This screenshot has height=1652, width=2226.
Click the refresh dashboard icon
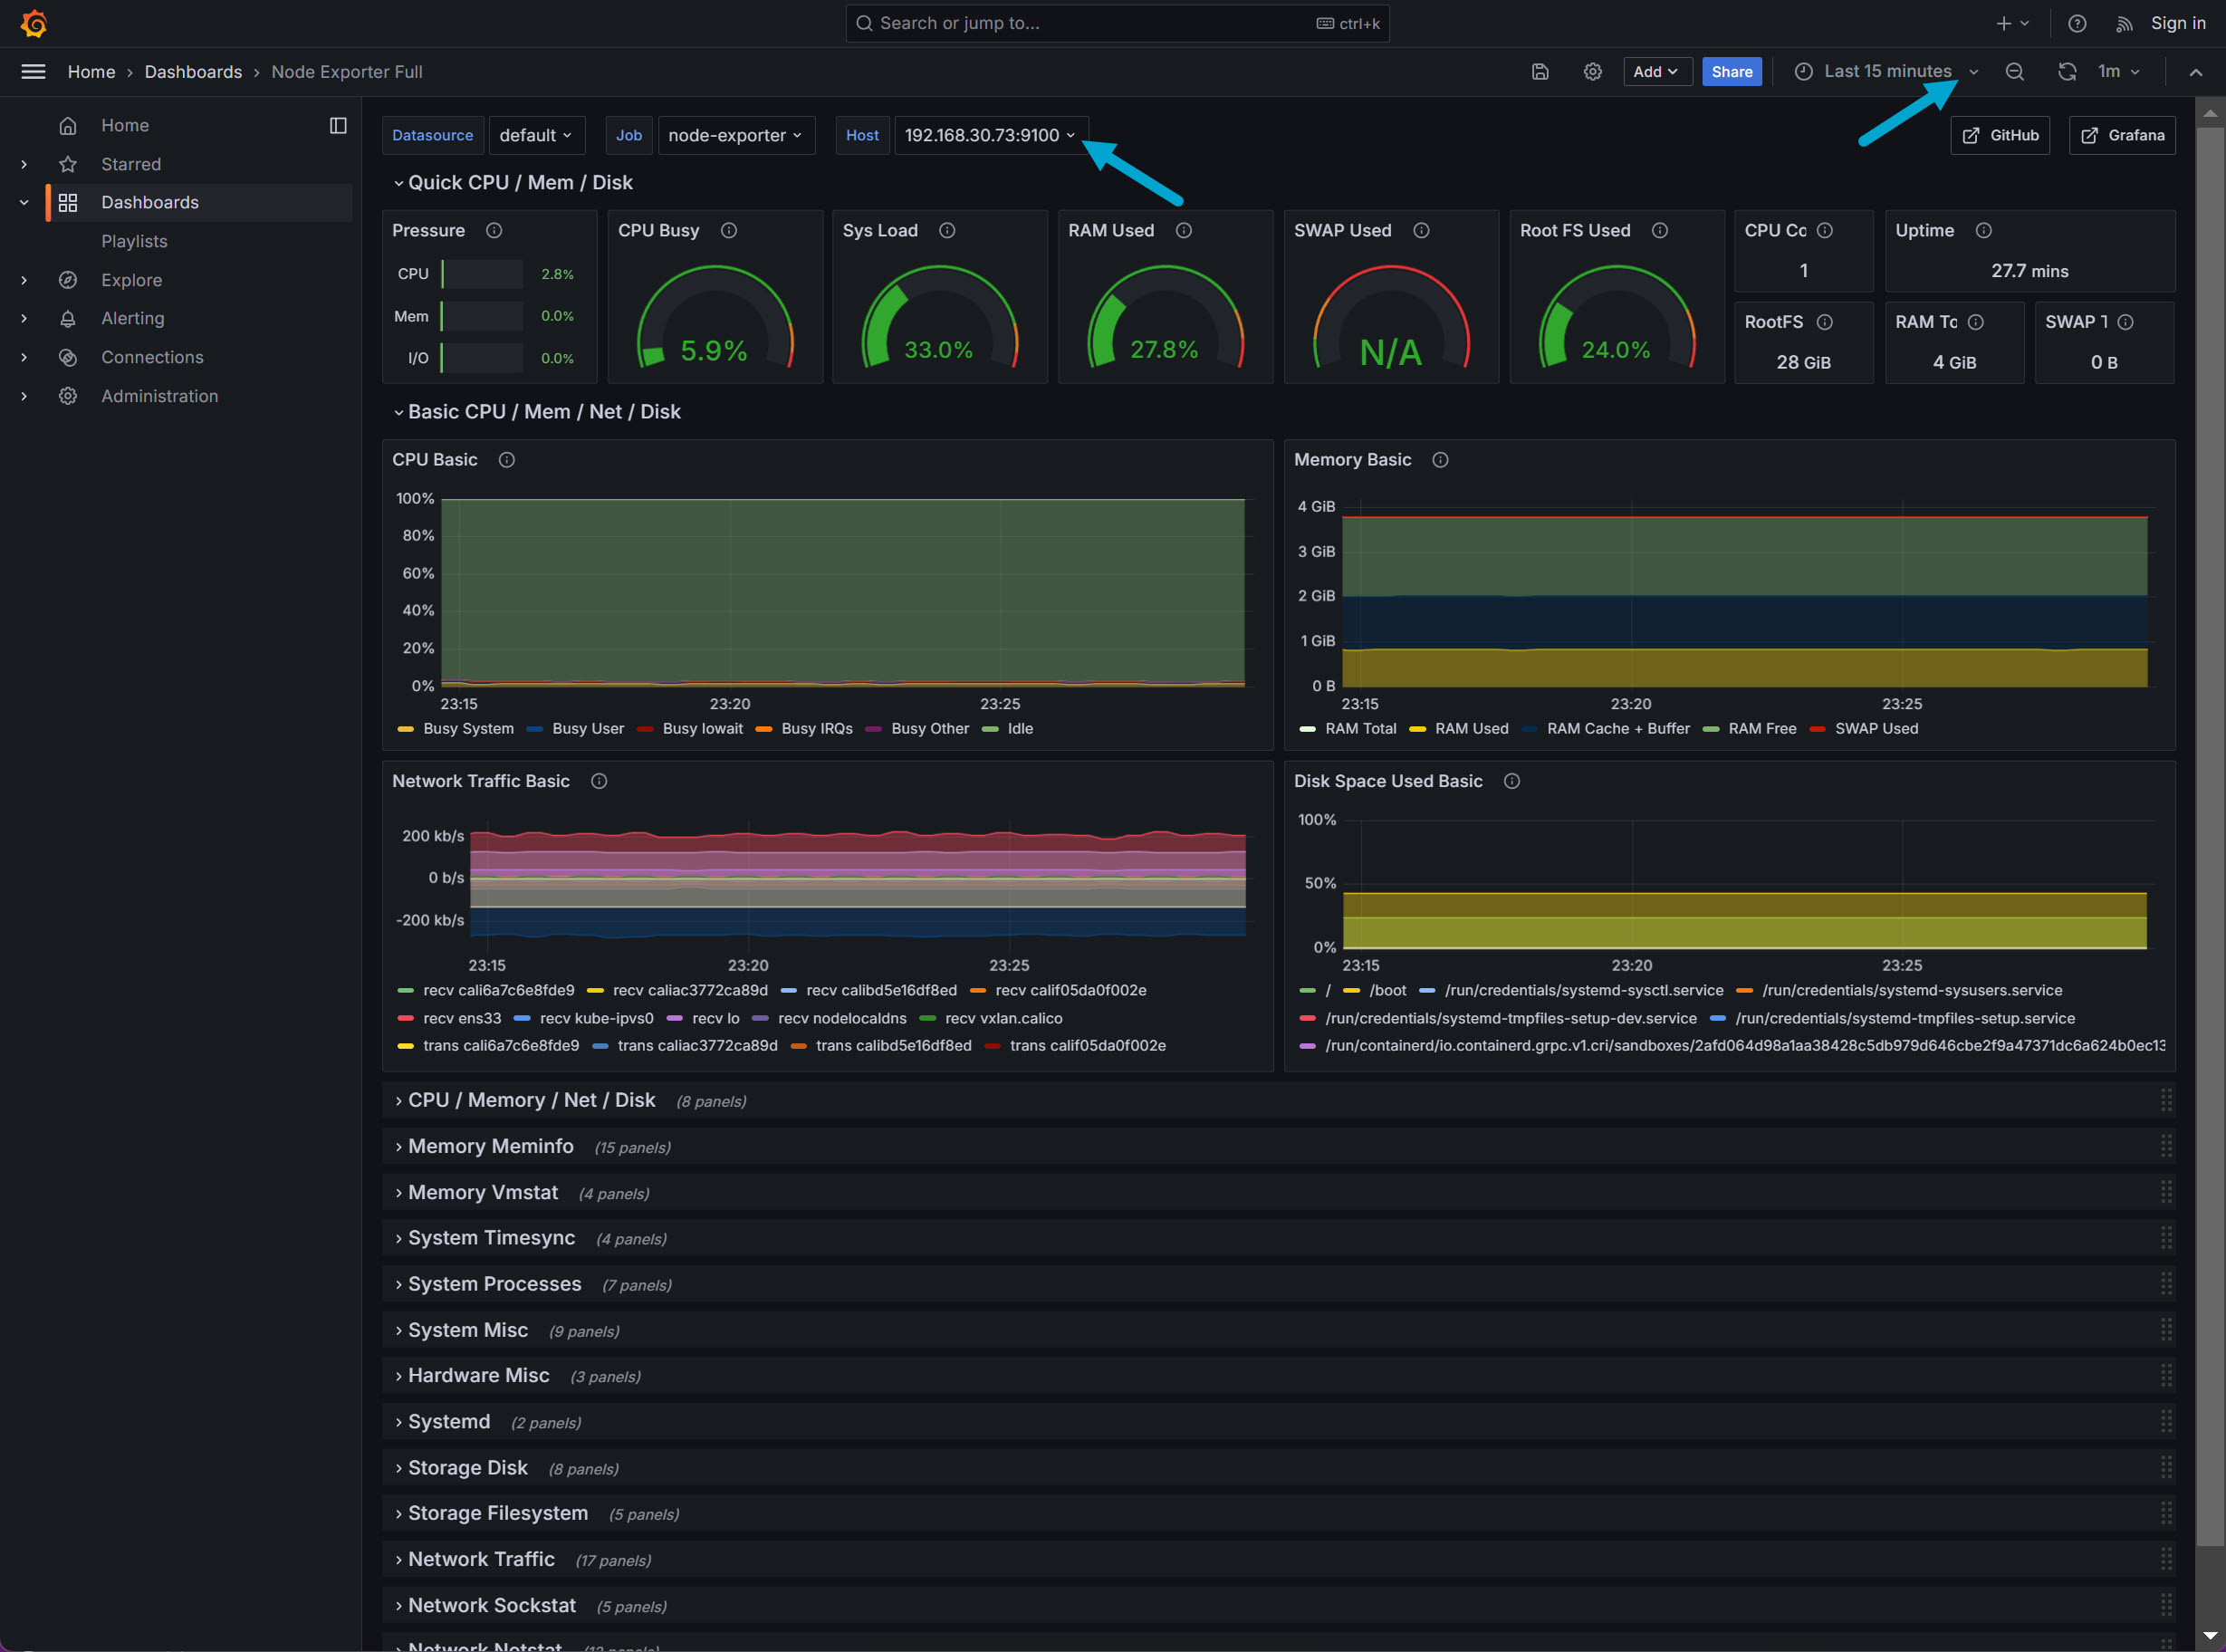pyautogui.click(x=2066, y=72)
